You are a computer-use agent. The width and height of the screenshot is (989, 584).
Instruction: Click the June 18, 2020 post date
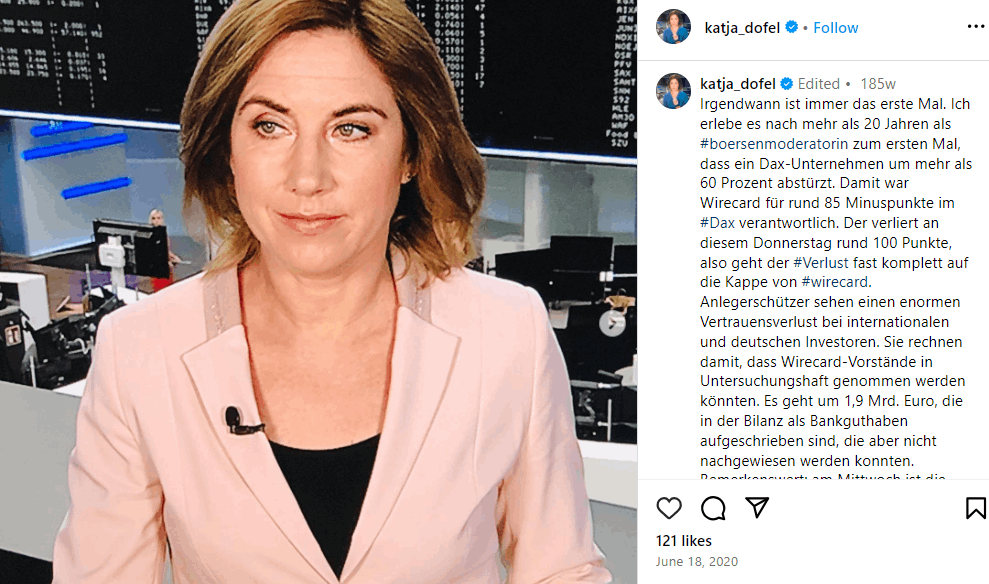click(696, 561)
